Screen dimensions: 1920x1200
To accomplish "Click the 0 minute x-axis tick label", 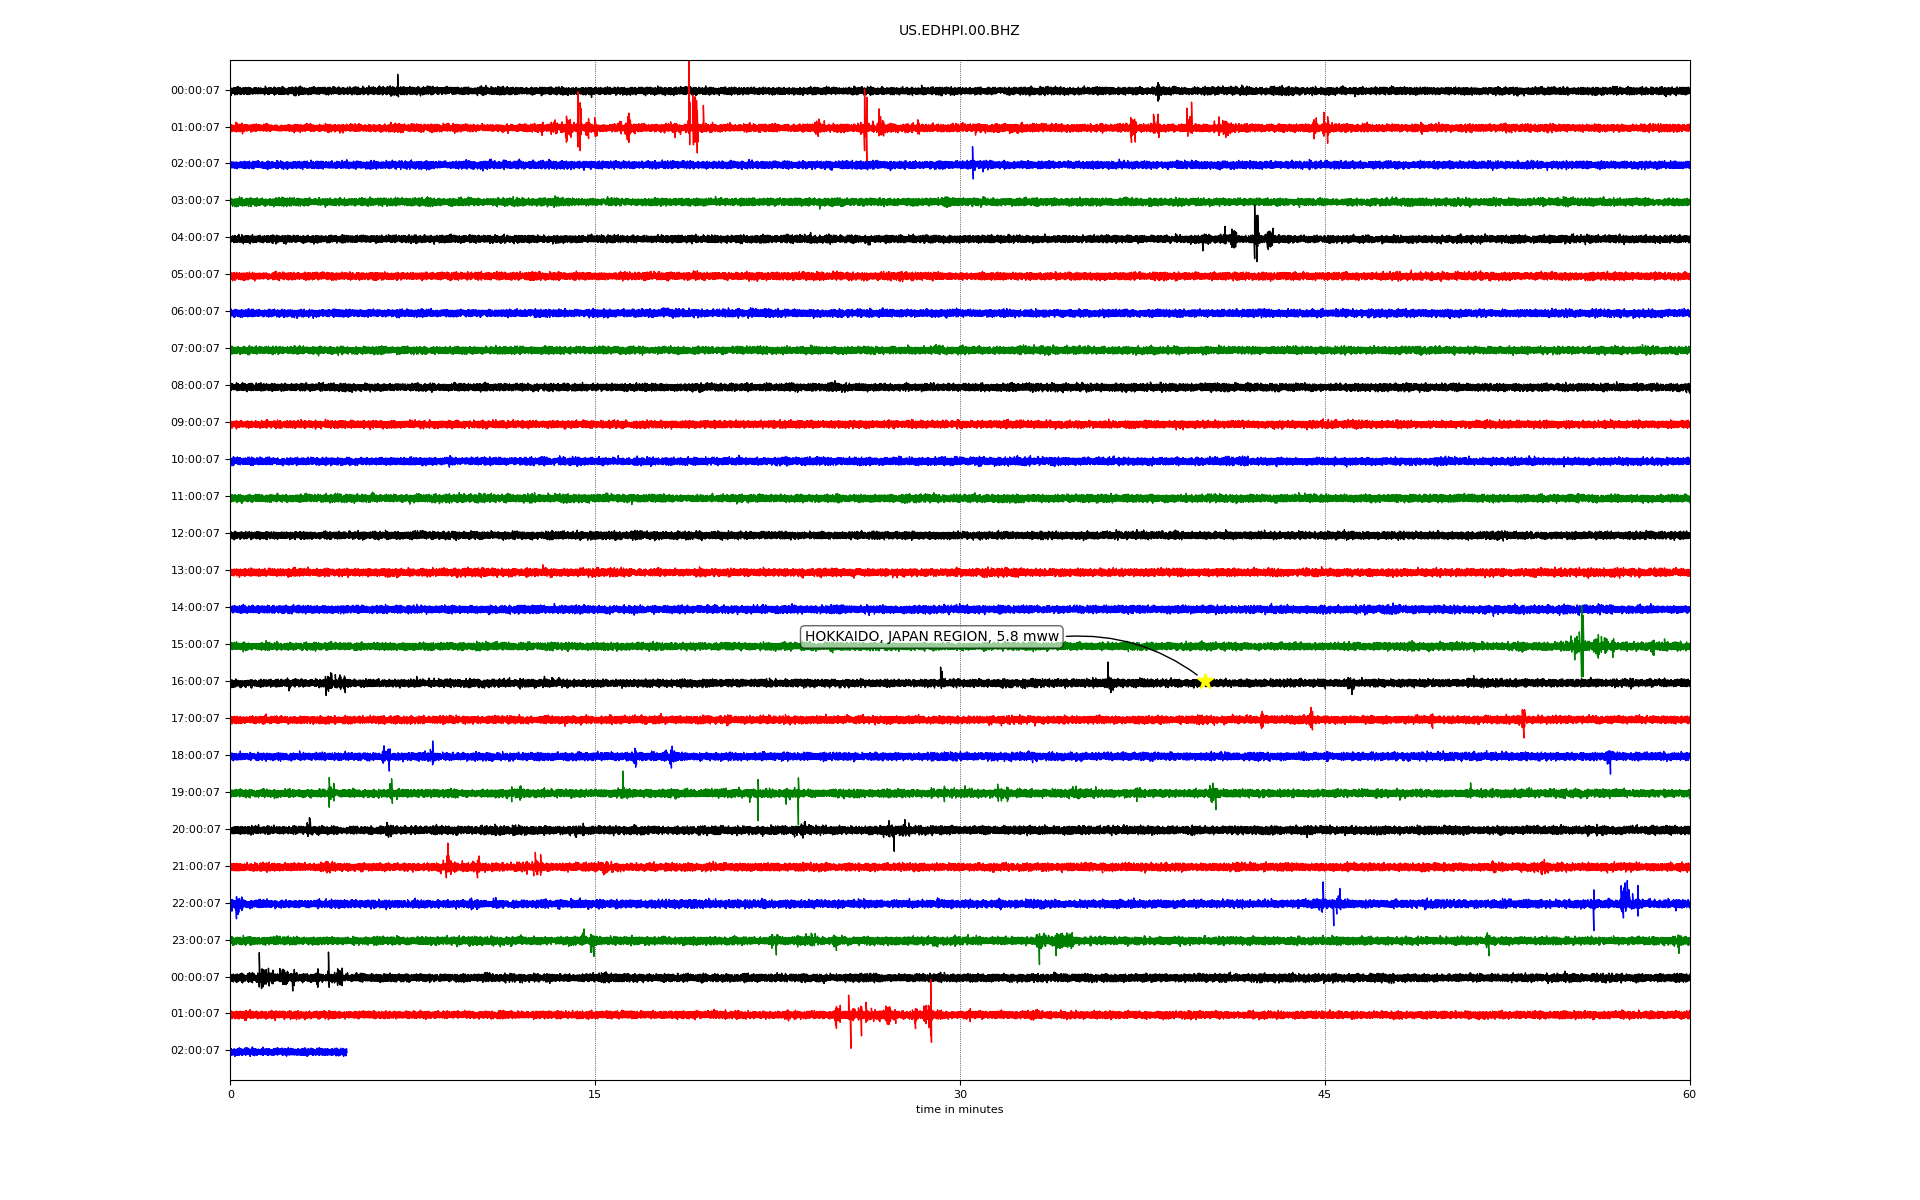I will 231,1094.
